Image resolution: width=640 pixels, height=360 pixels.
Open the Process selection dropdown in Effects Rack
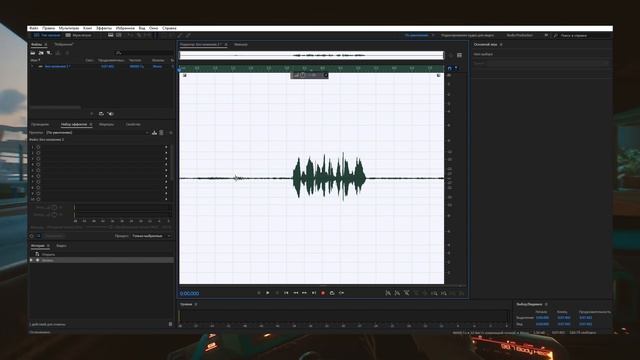point(151,236)
